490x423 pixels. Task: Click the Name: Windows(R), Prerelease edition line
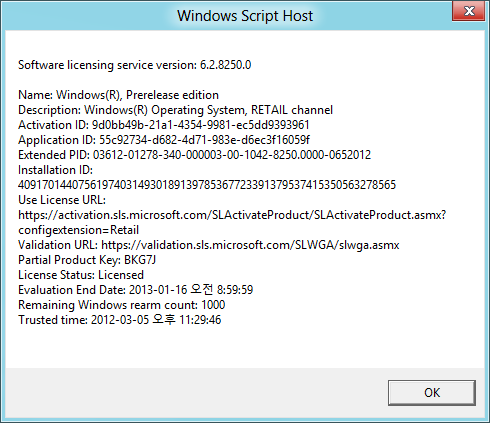[118, 95]
